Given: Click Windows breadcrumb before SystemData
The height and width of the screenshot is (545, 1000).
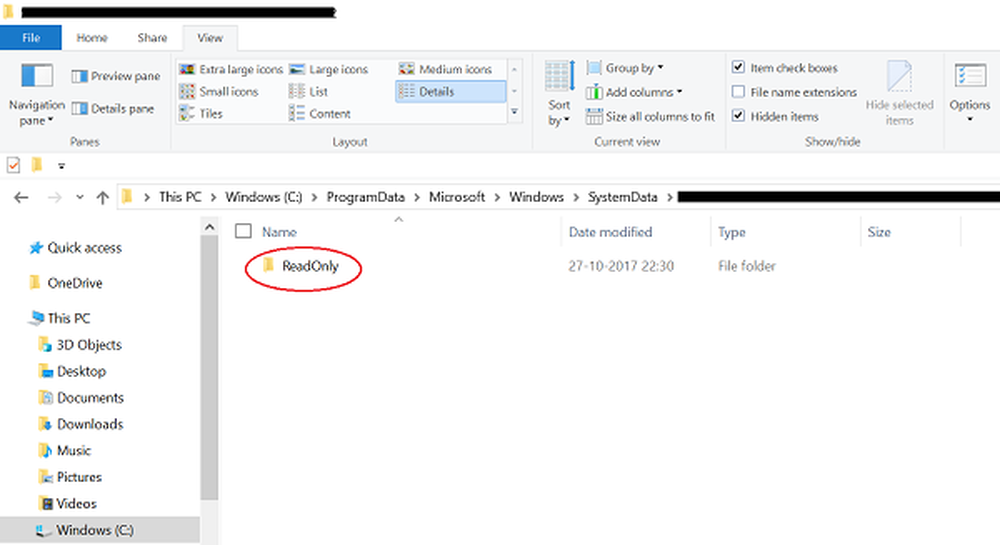Looking at the screenshot, I should (536, 198).
